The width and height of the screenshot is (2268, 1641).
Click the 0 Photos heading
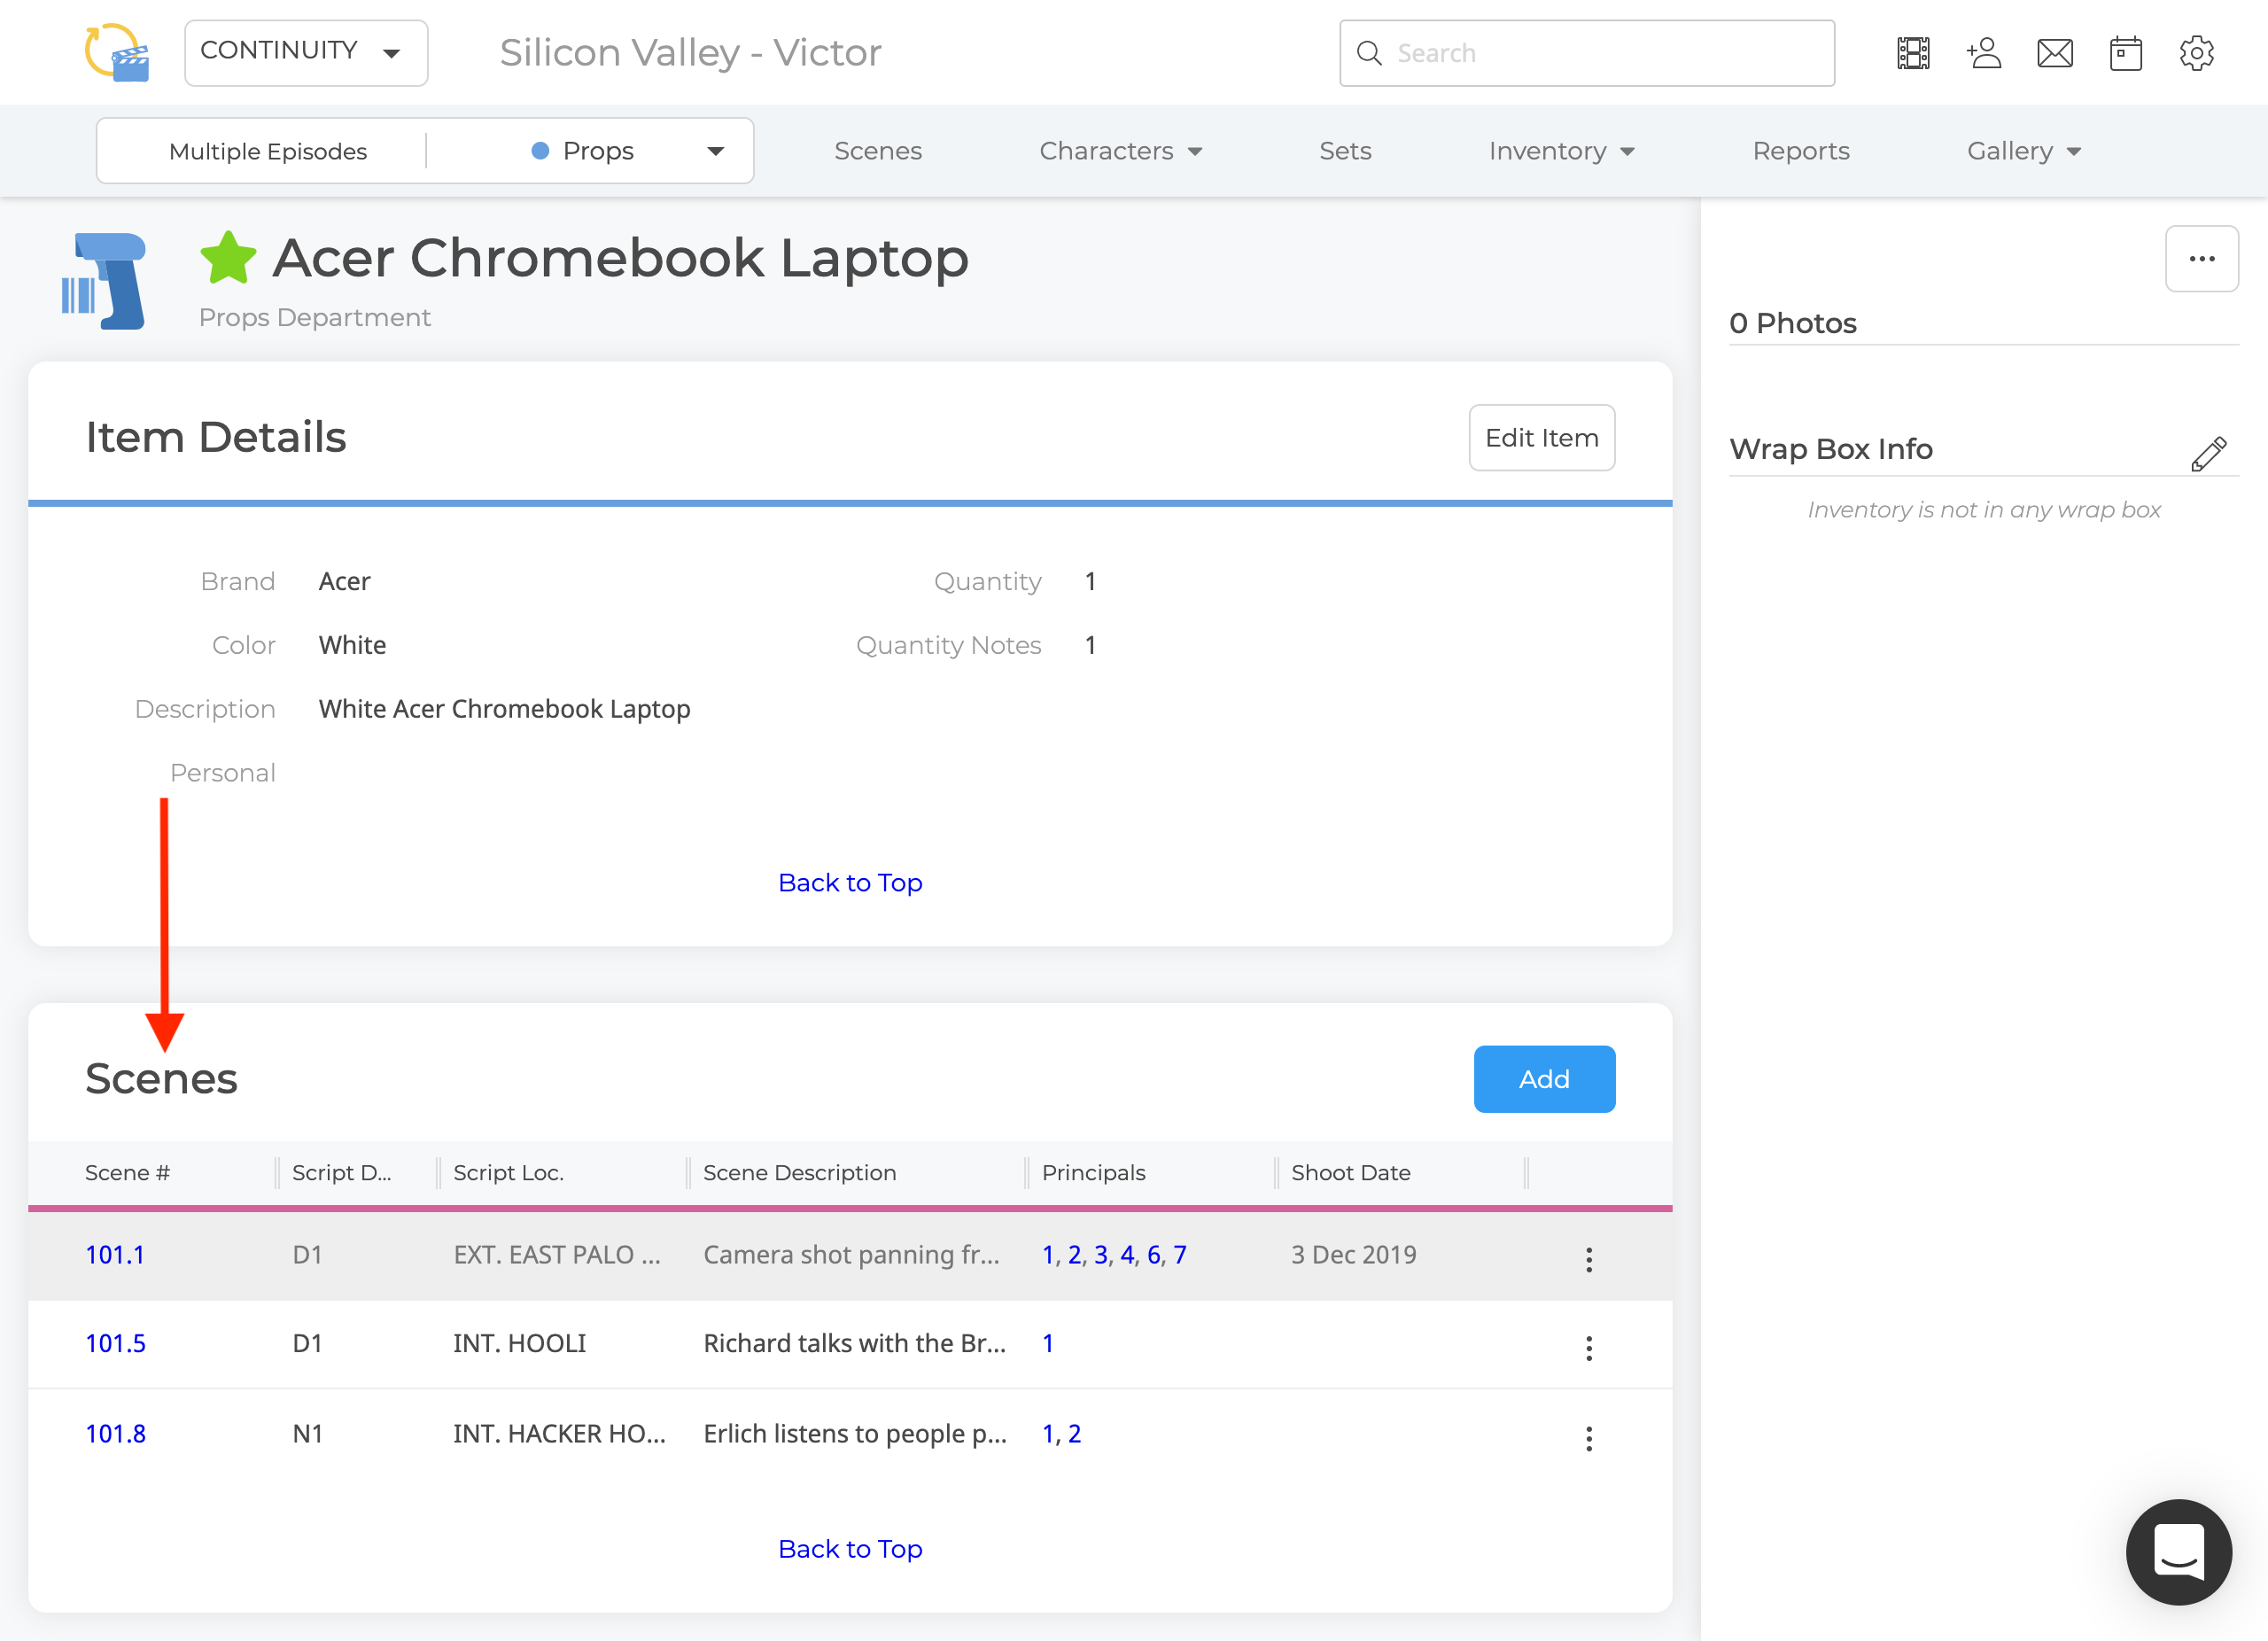(1792, 323)
